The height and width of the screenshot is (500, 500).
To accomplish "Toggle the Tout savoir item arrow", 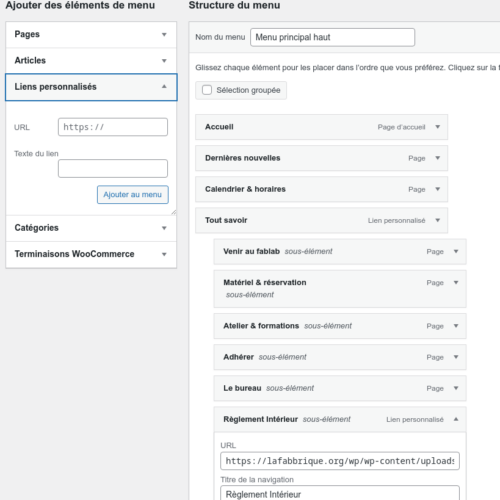I will point(438,220).
